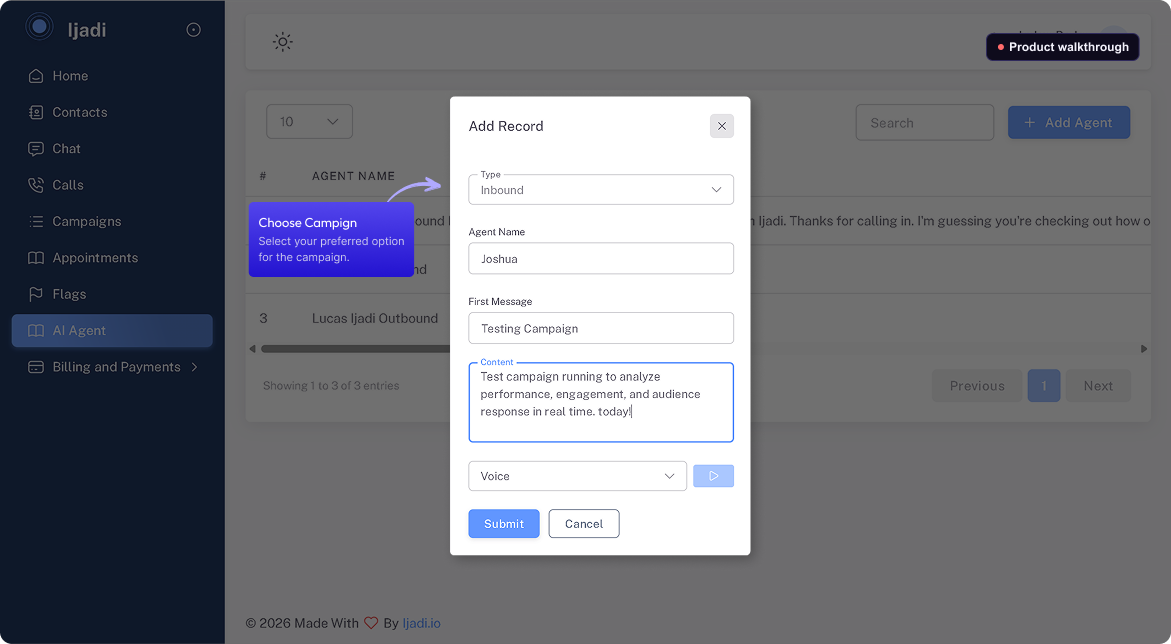The width and height of the screenshot is (1171, 644).
Task: Click the sidebar collapse circle icon
Action: click(x=193, y=30)
